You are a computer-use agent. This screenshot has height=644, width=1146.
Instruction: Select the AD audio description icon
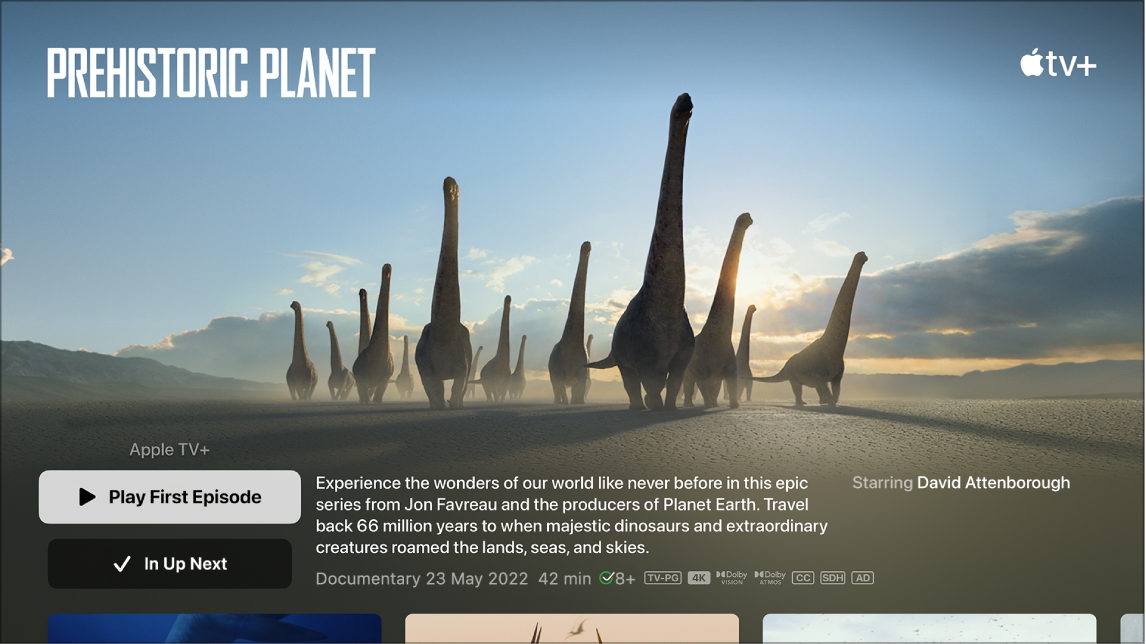863,577
